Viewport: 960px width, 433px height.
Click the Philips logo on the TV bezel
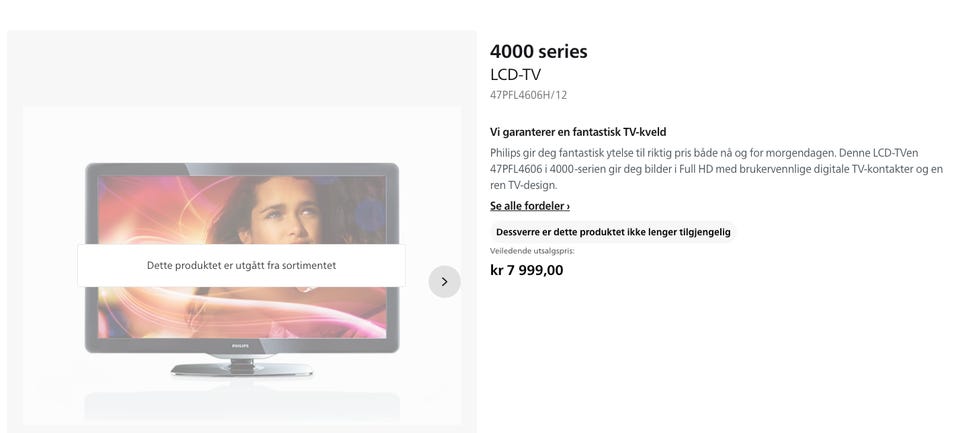241,347
